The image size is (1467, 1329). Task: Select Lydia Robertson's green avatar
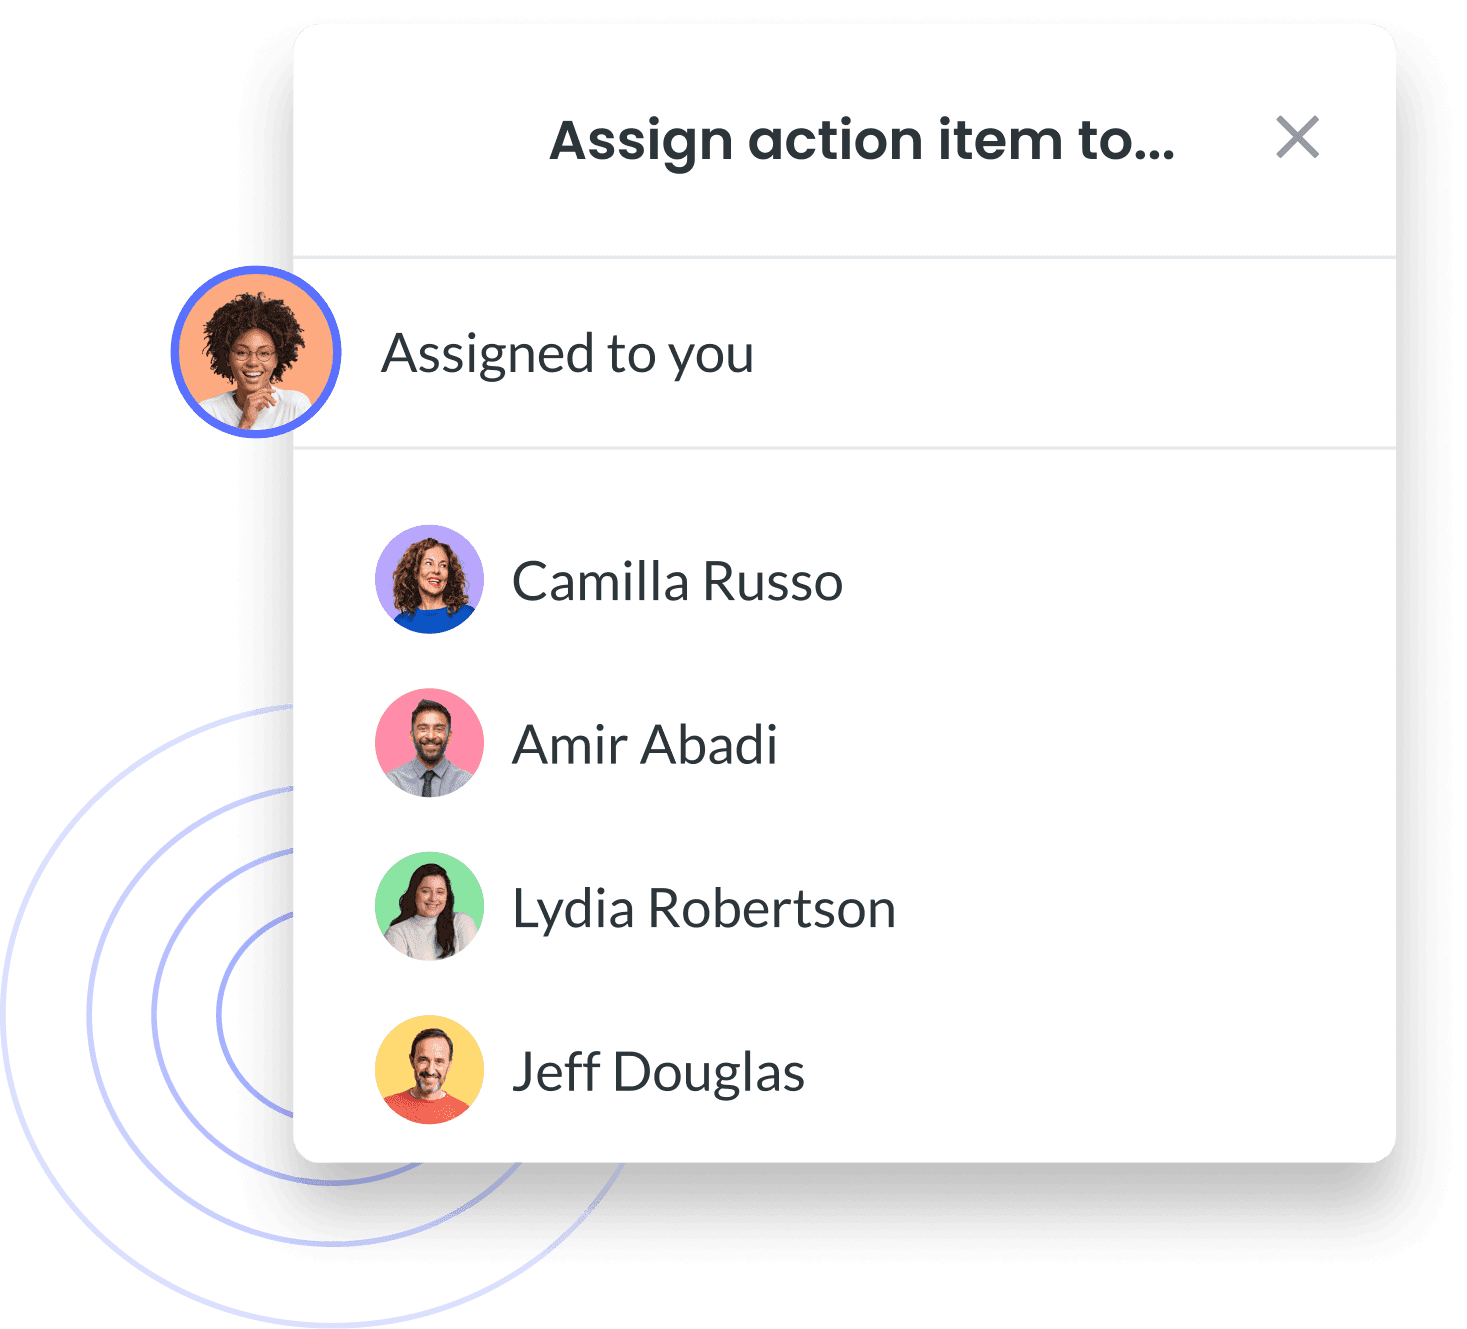coord(429,906)
